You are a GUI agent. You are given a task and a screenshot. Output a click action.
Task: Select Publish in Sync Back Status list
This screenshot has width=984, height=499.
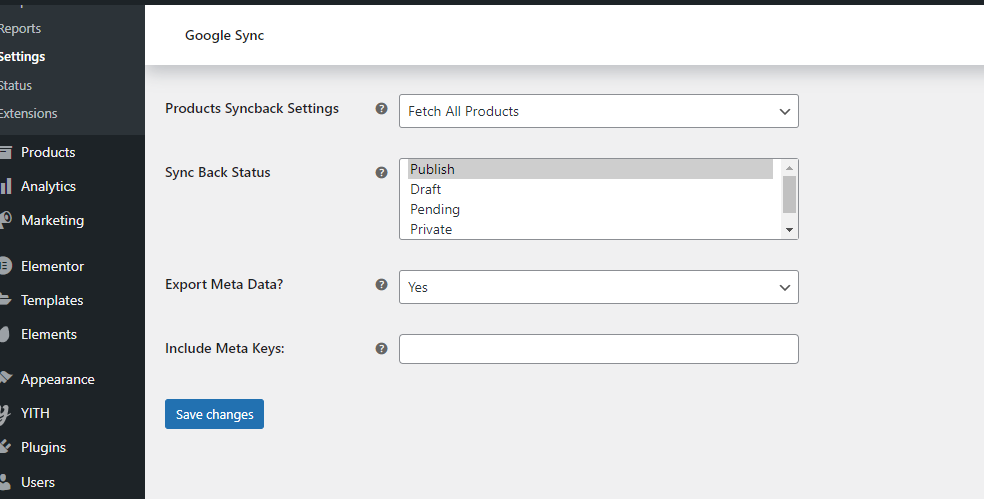click(x=591, y=169)
